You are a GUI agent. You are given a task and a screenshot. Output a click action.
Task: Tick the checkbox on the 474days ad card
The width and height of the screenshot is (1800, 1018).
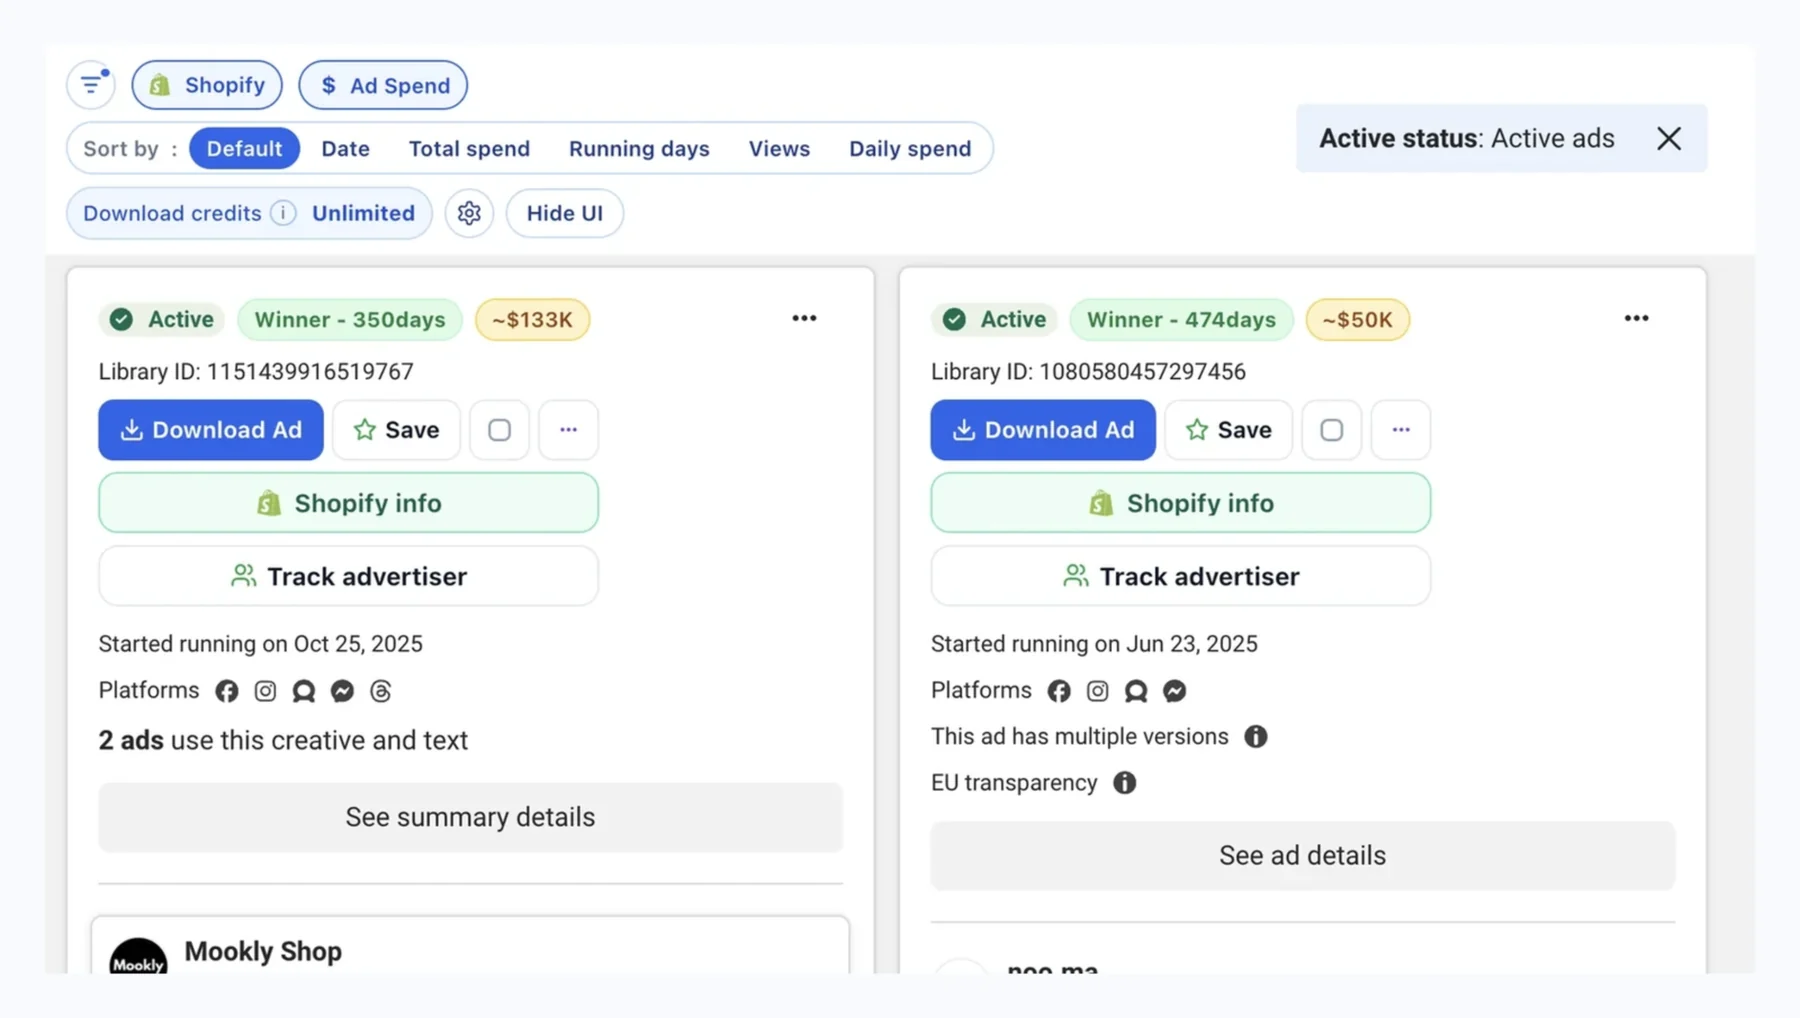coord(1331,430)
